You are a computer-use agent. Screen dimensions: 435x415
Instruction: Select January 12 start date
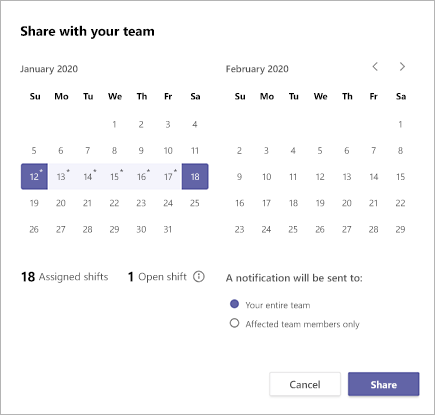click(x=34, y=176)
